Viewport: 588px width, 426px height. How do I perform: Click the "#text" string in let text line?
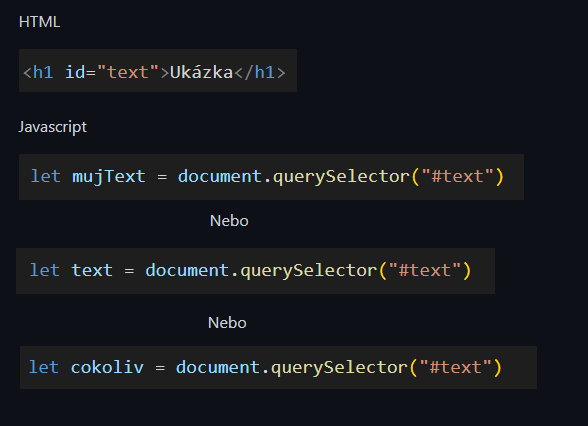tap(424, 270)
